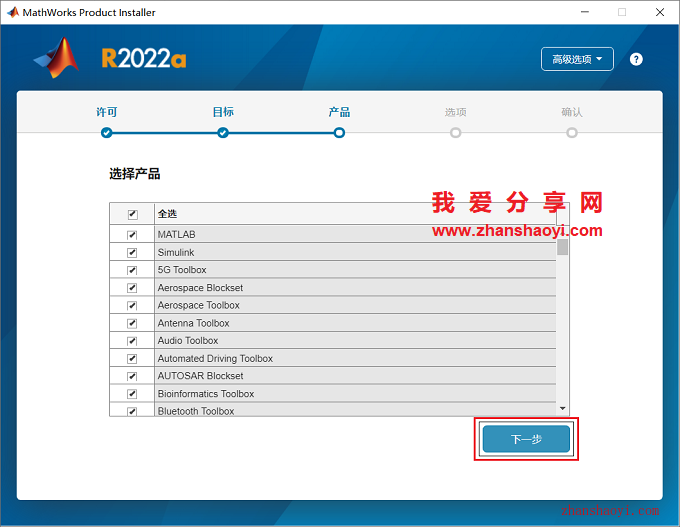Click the 下一步 button
This screenshot has width=680, height=527.
tap(526, 439)
